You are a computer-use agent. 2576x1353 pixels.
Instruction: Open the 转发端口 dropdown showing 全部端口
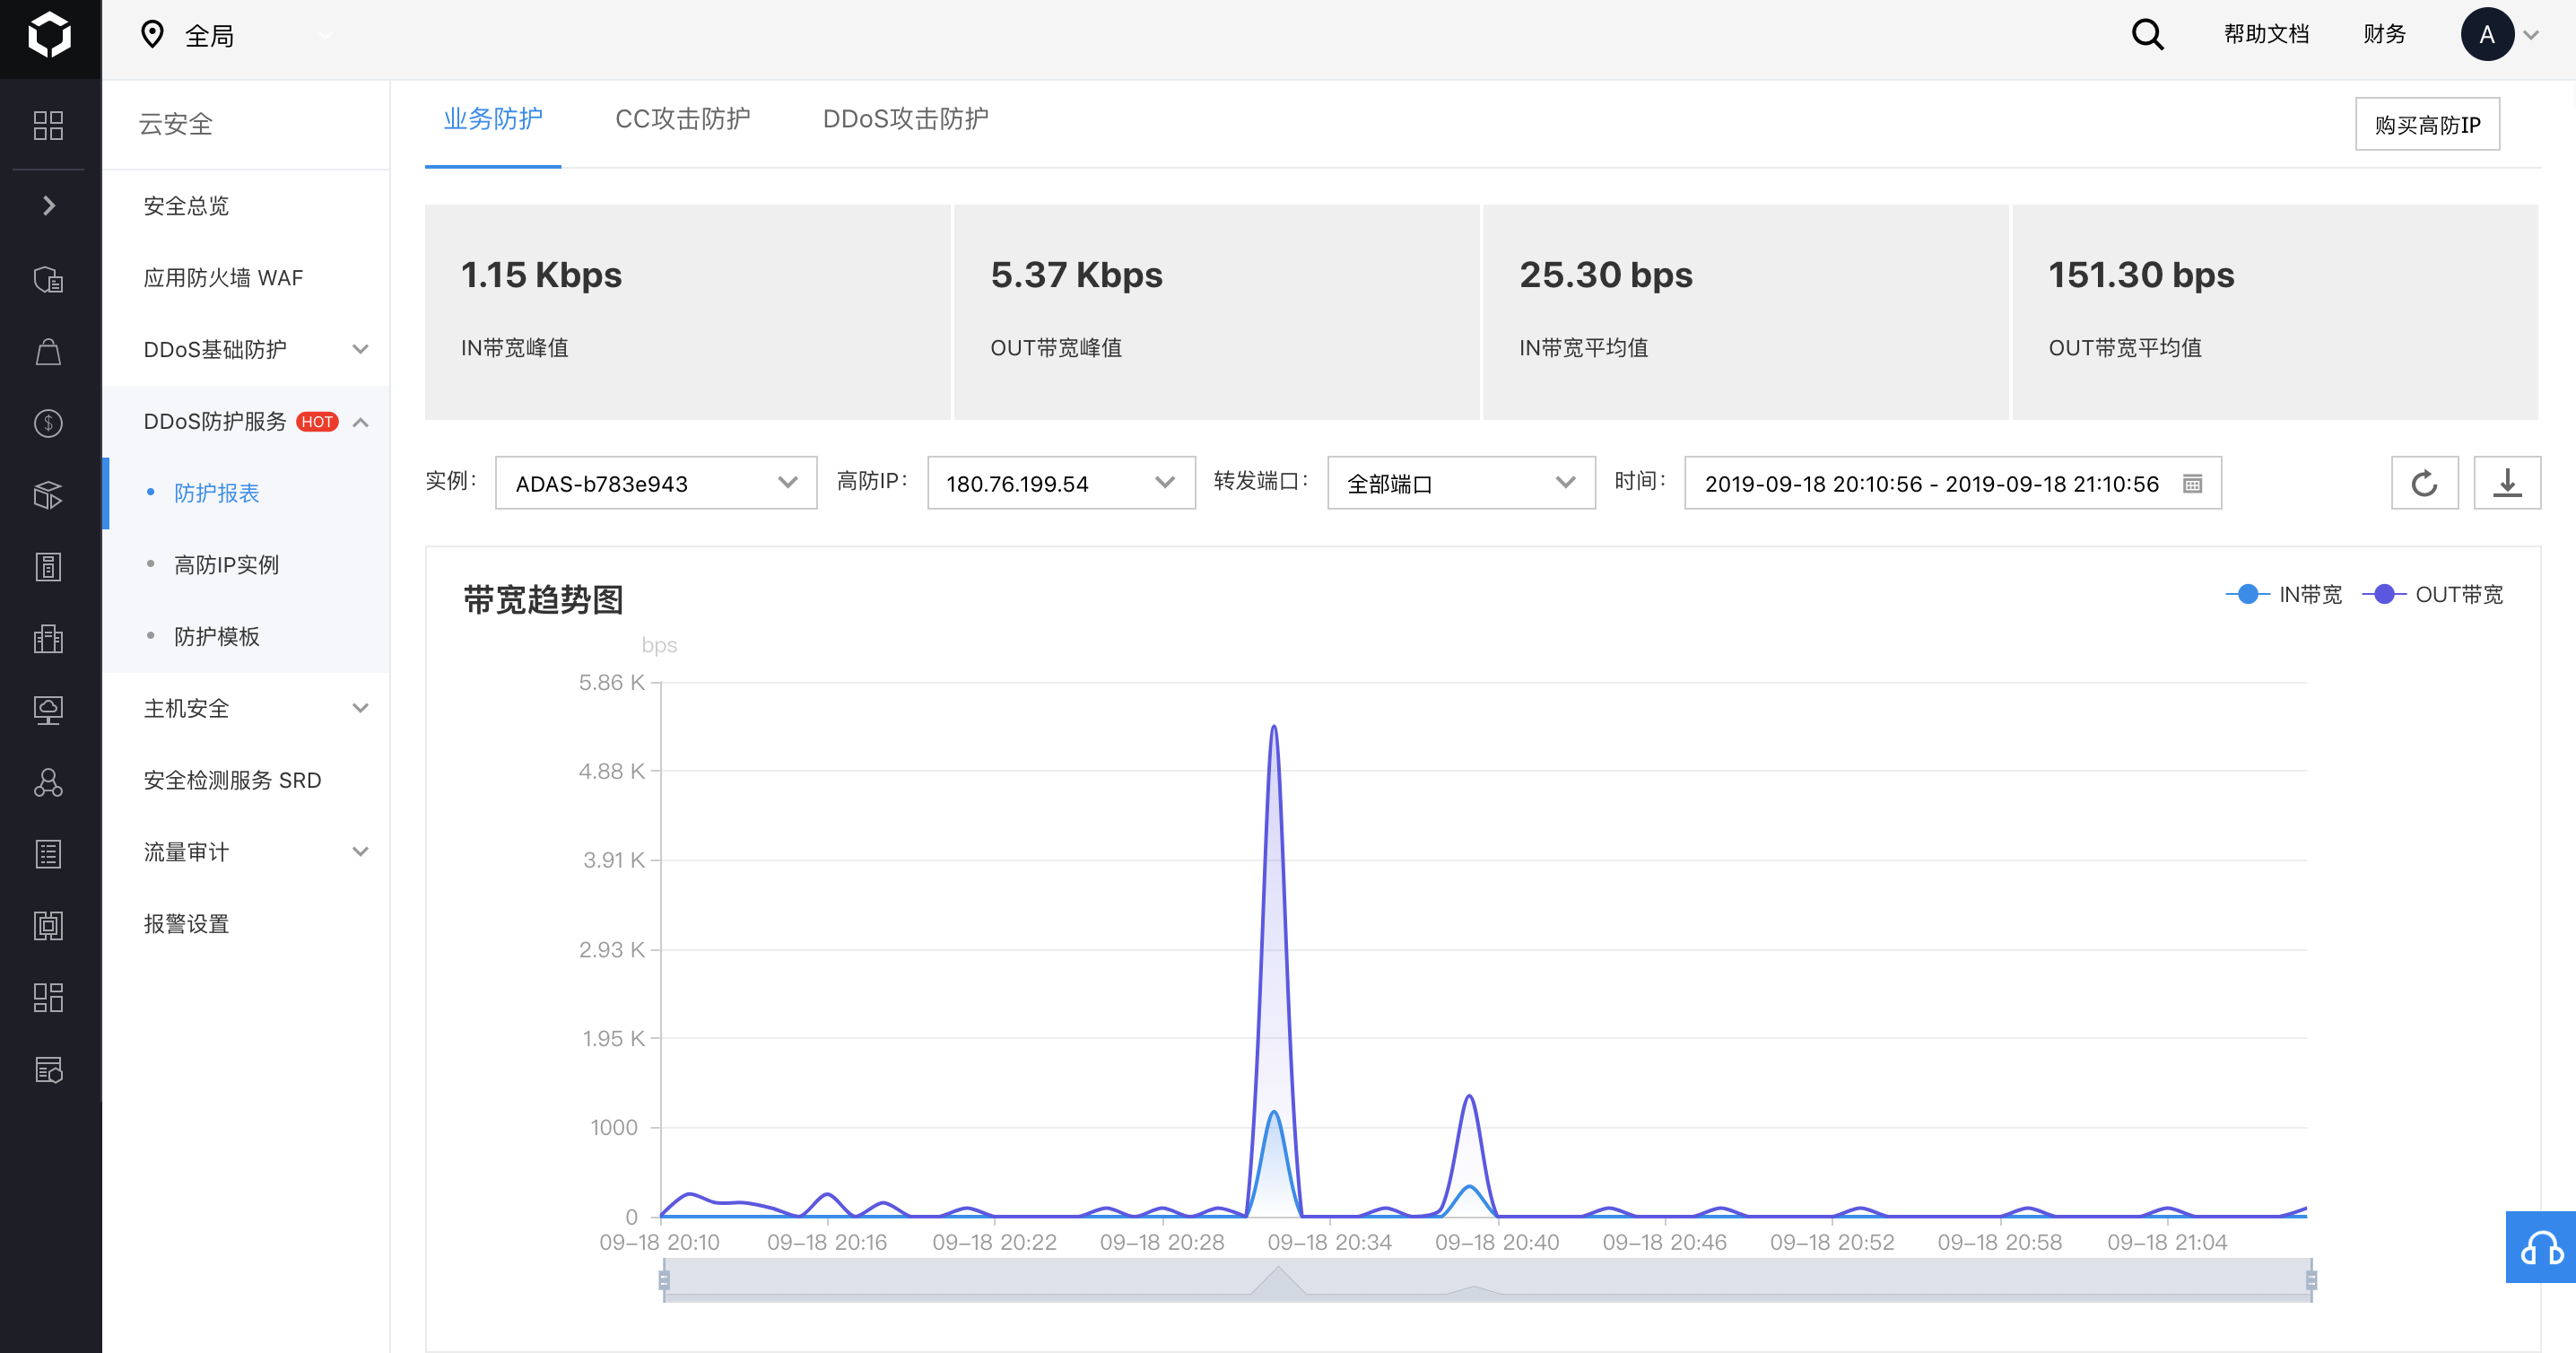(x=1461, y=484)
